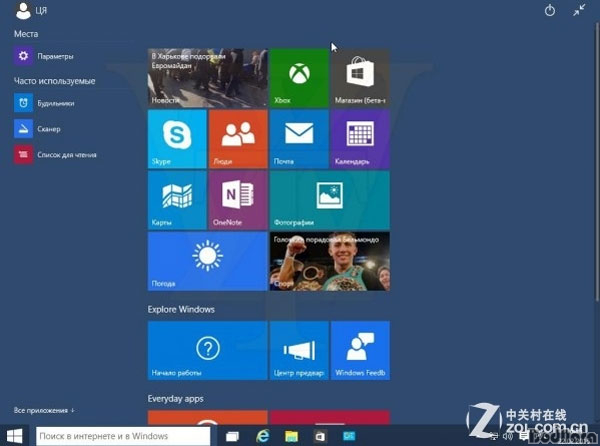
Task: Click the Поиск в интернете search box
Action: [x=123, y=436]
